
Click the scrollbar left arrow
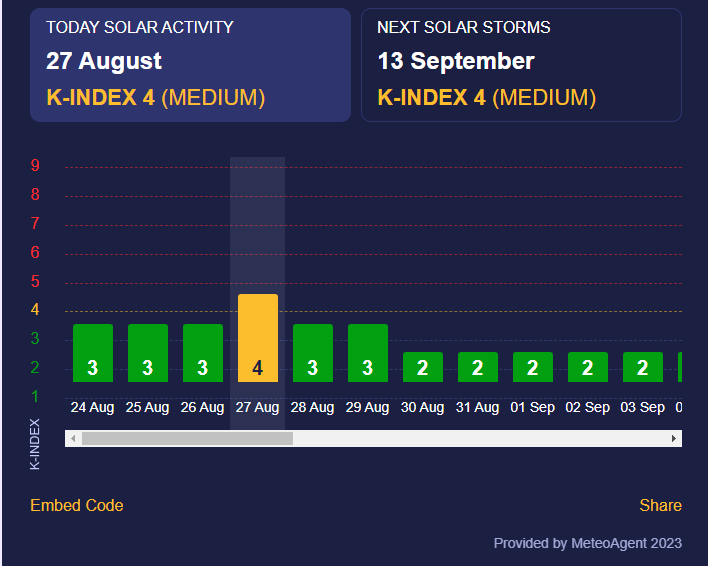[72, 438]
